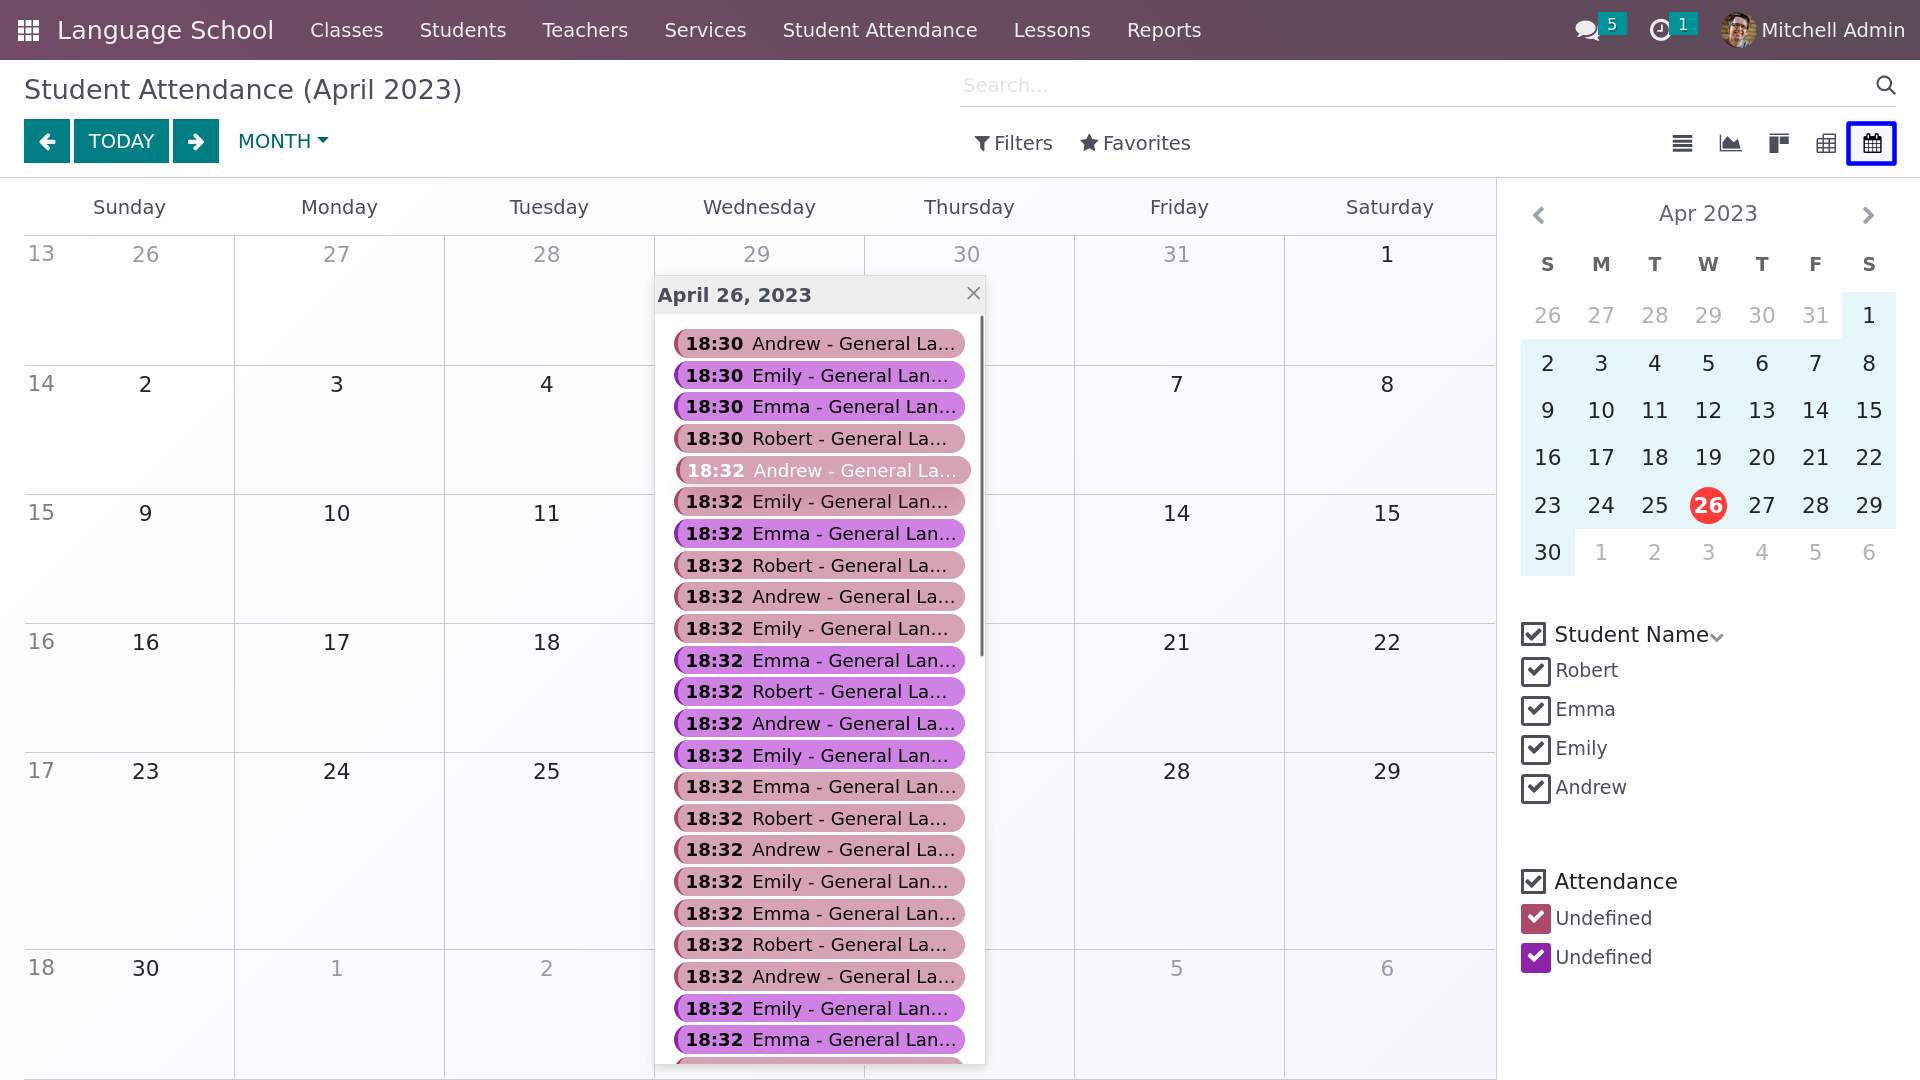Open the MONTH scale dropdown
1920x1080 pixels.
(x=283, y=141)
